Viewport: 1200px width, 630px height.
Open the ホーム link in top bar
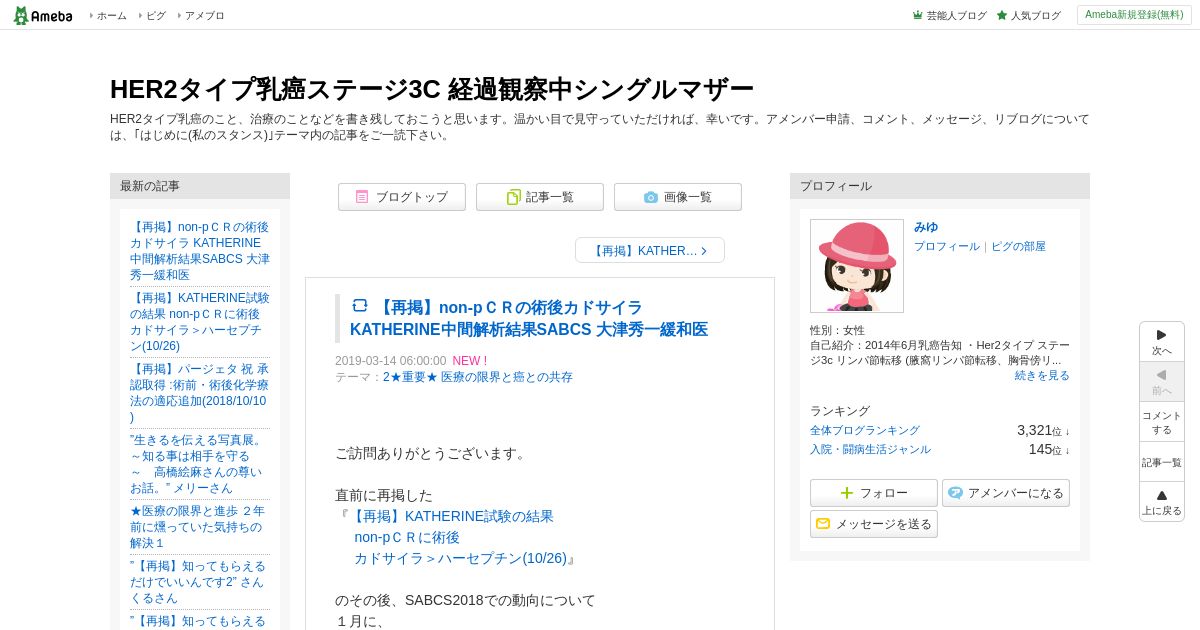tap(111, 16)
